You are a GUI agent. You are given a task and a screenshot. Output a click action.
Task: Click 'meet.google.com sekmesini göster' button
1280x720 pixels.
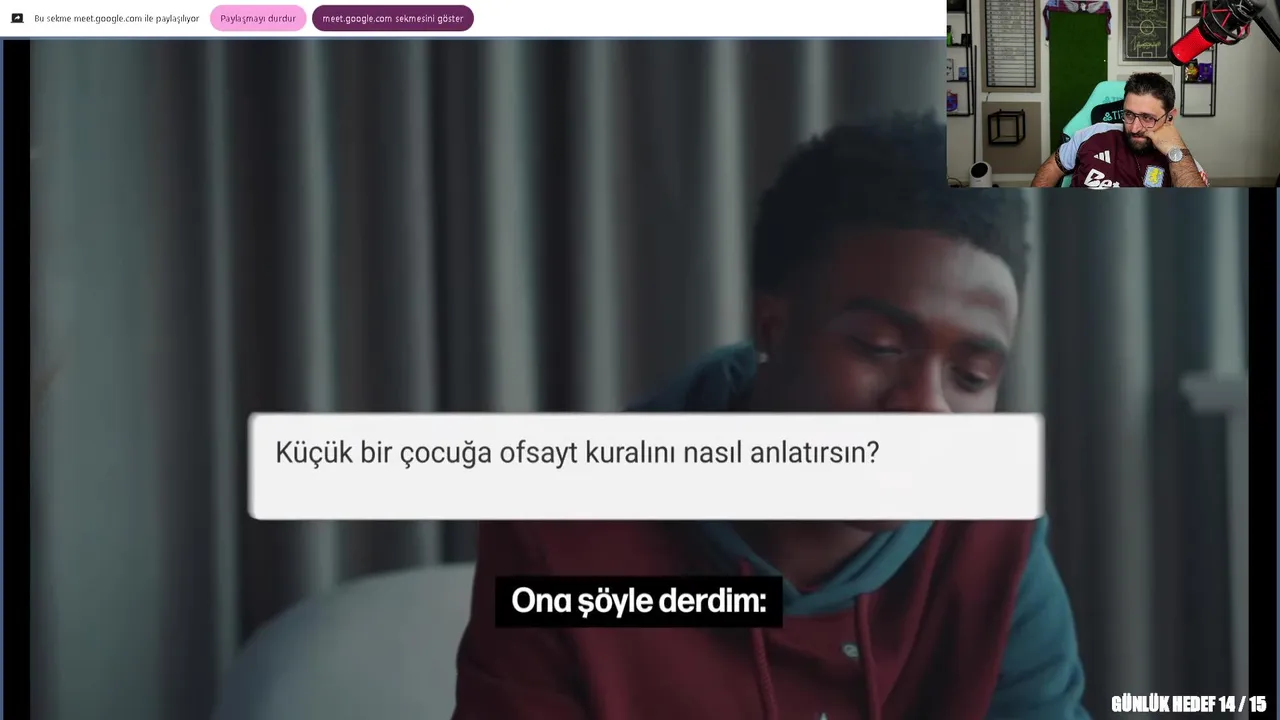(x=392, y=18)
